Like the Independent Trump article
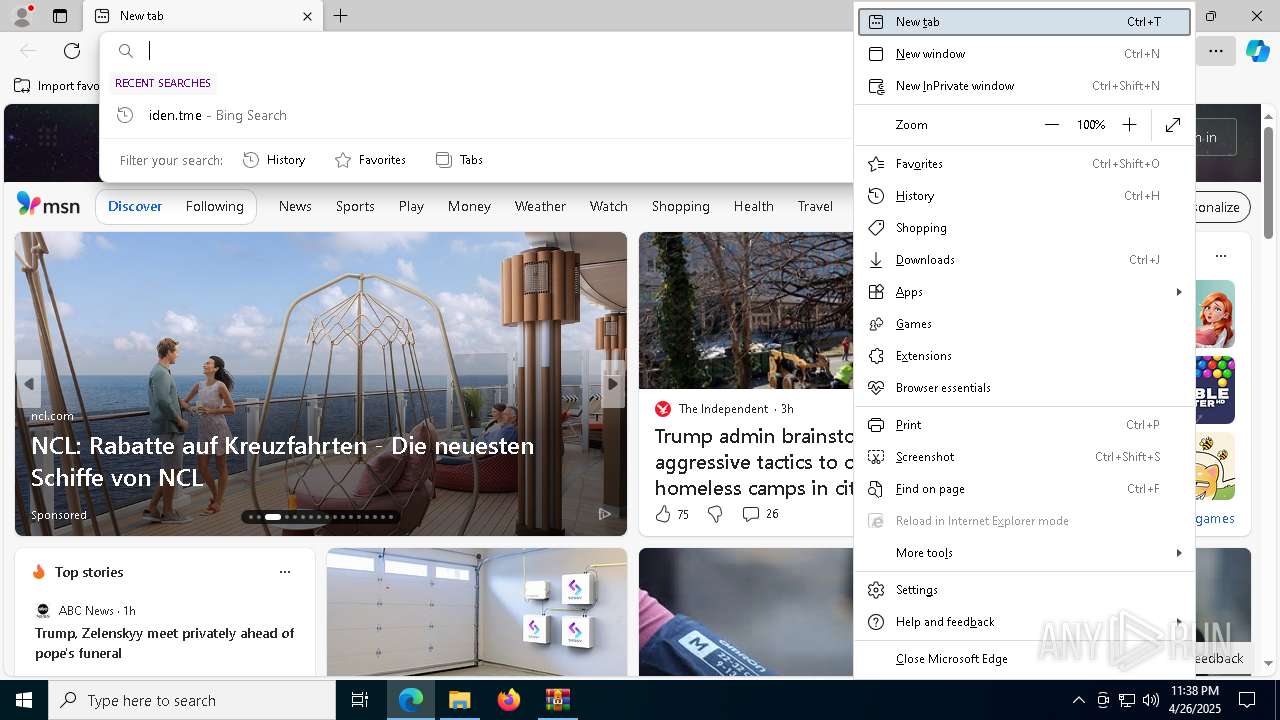Image resolution: width=1280 pixels, height=720 pixels. [671, 514]
